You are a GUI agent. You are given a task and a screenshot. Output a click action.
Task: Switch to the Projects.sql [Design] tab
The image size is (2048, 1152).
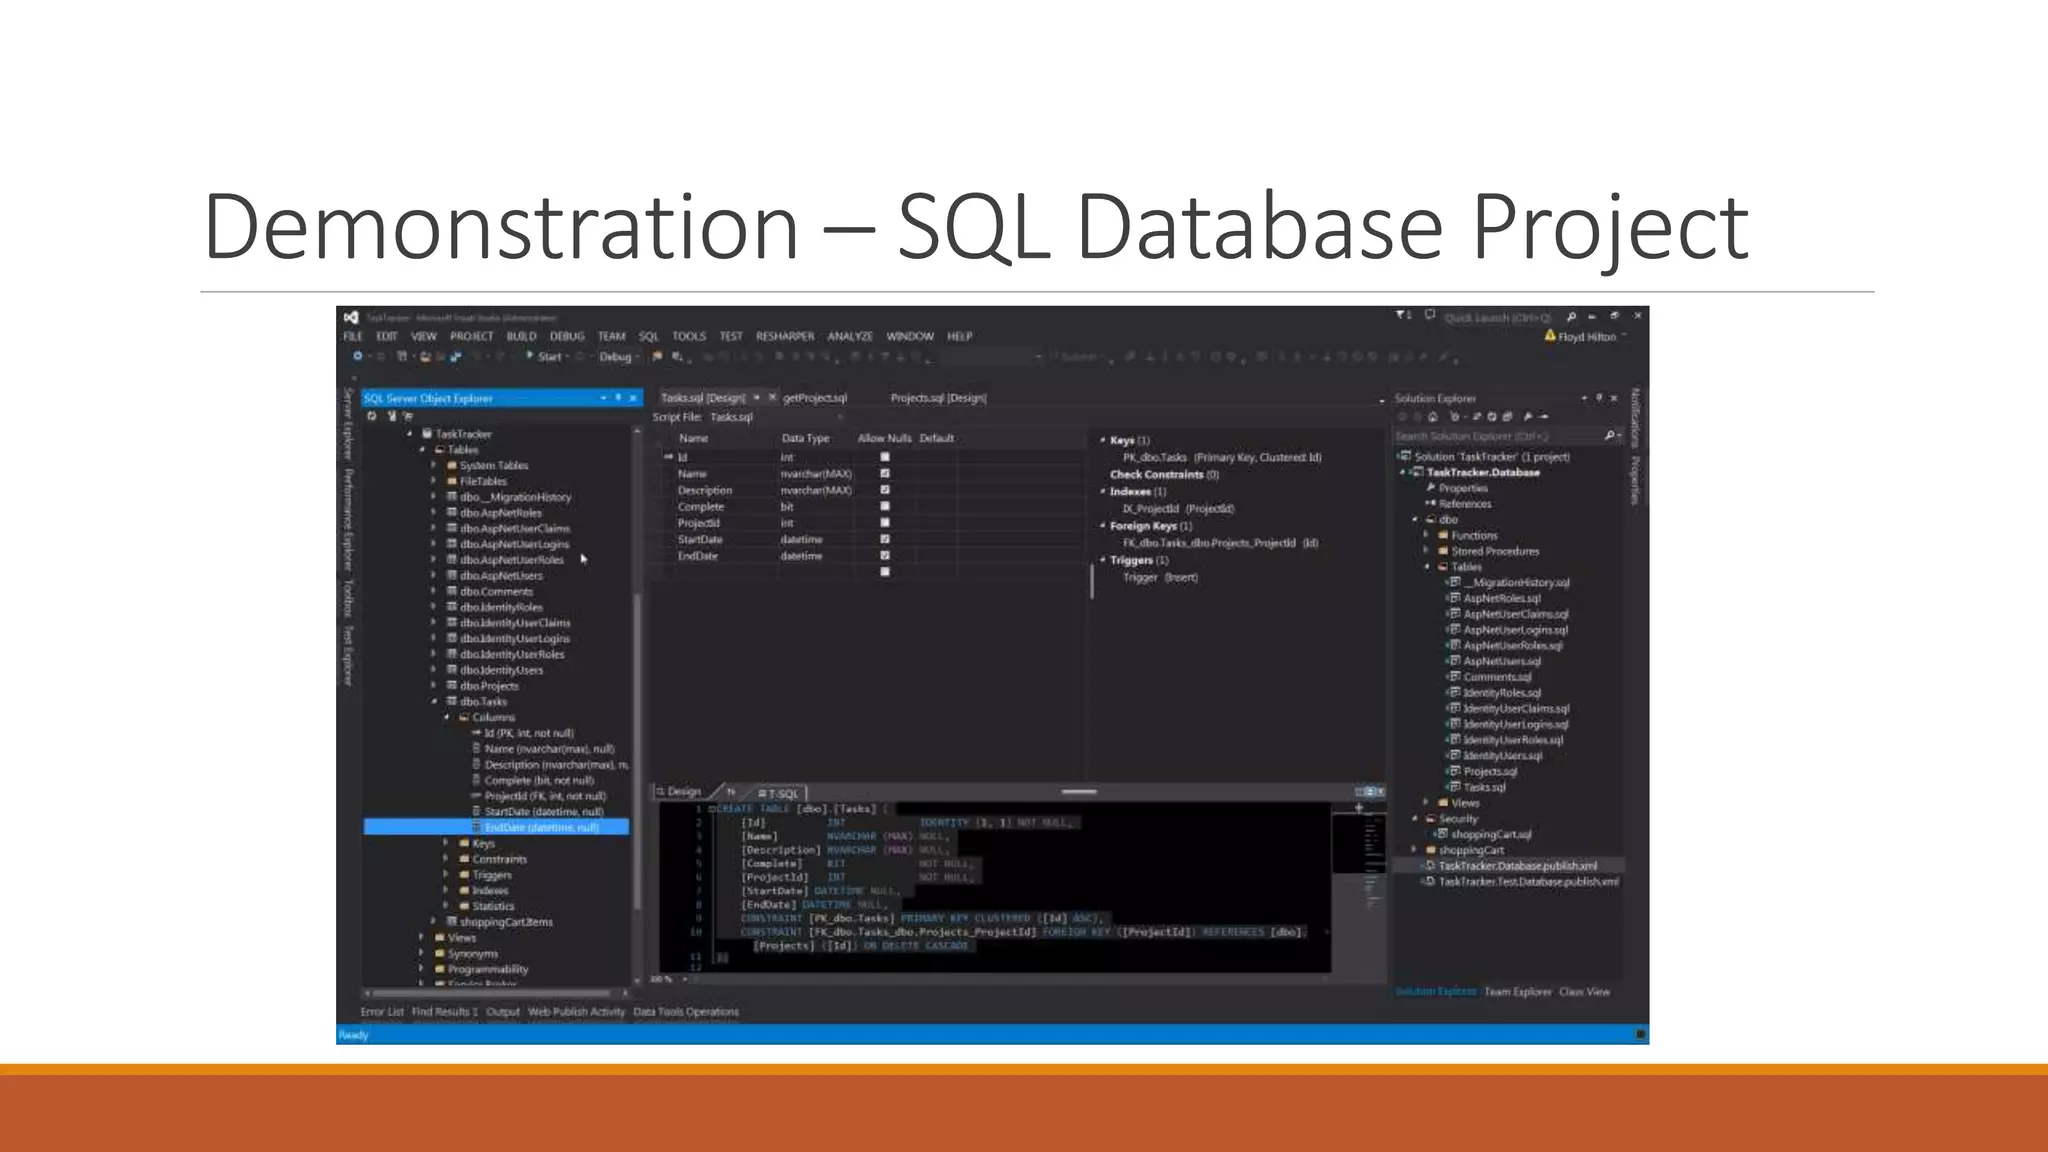coord(938,398)
